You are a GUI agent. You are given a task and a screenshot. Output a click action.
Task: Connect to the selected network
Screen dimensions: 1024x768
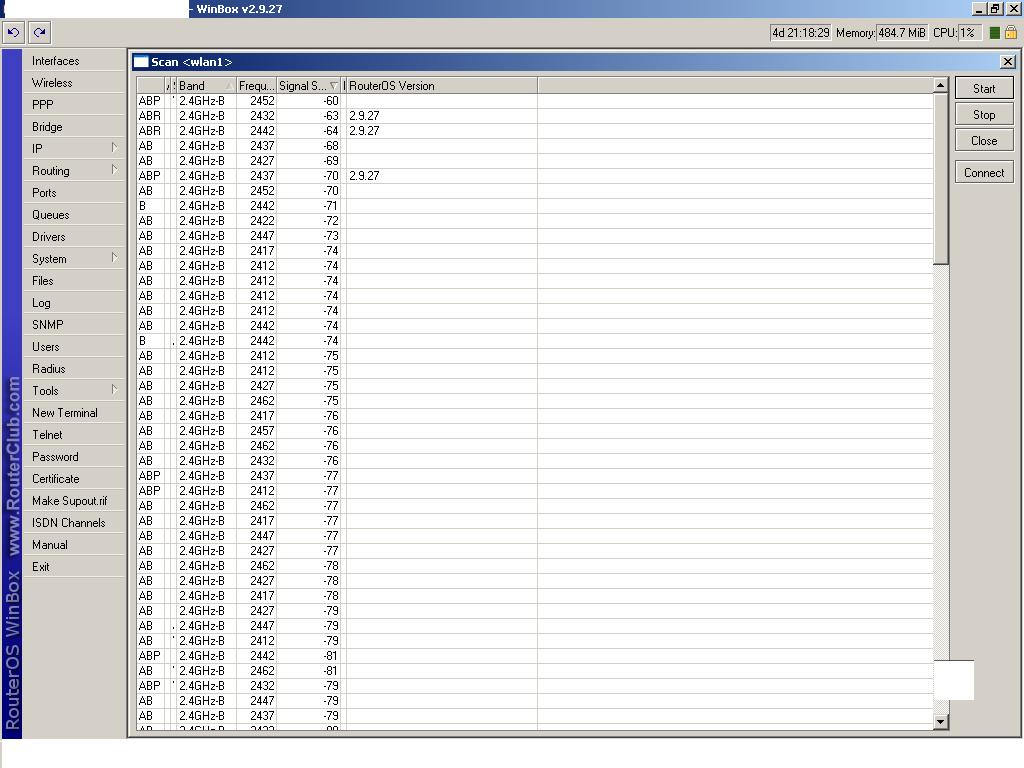pyautogui.click(x=984, y=172)
